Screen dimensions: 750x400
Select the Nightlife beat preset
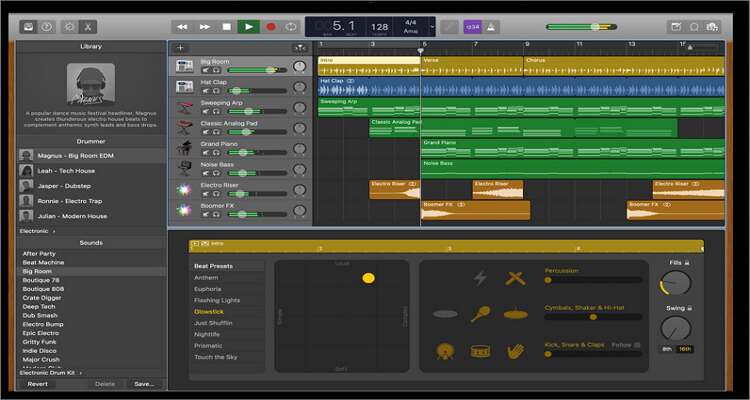[x=207, y=334]
